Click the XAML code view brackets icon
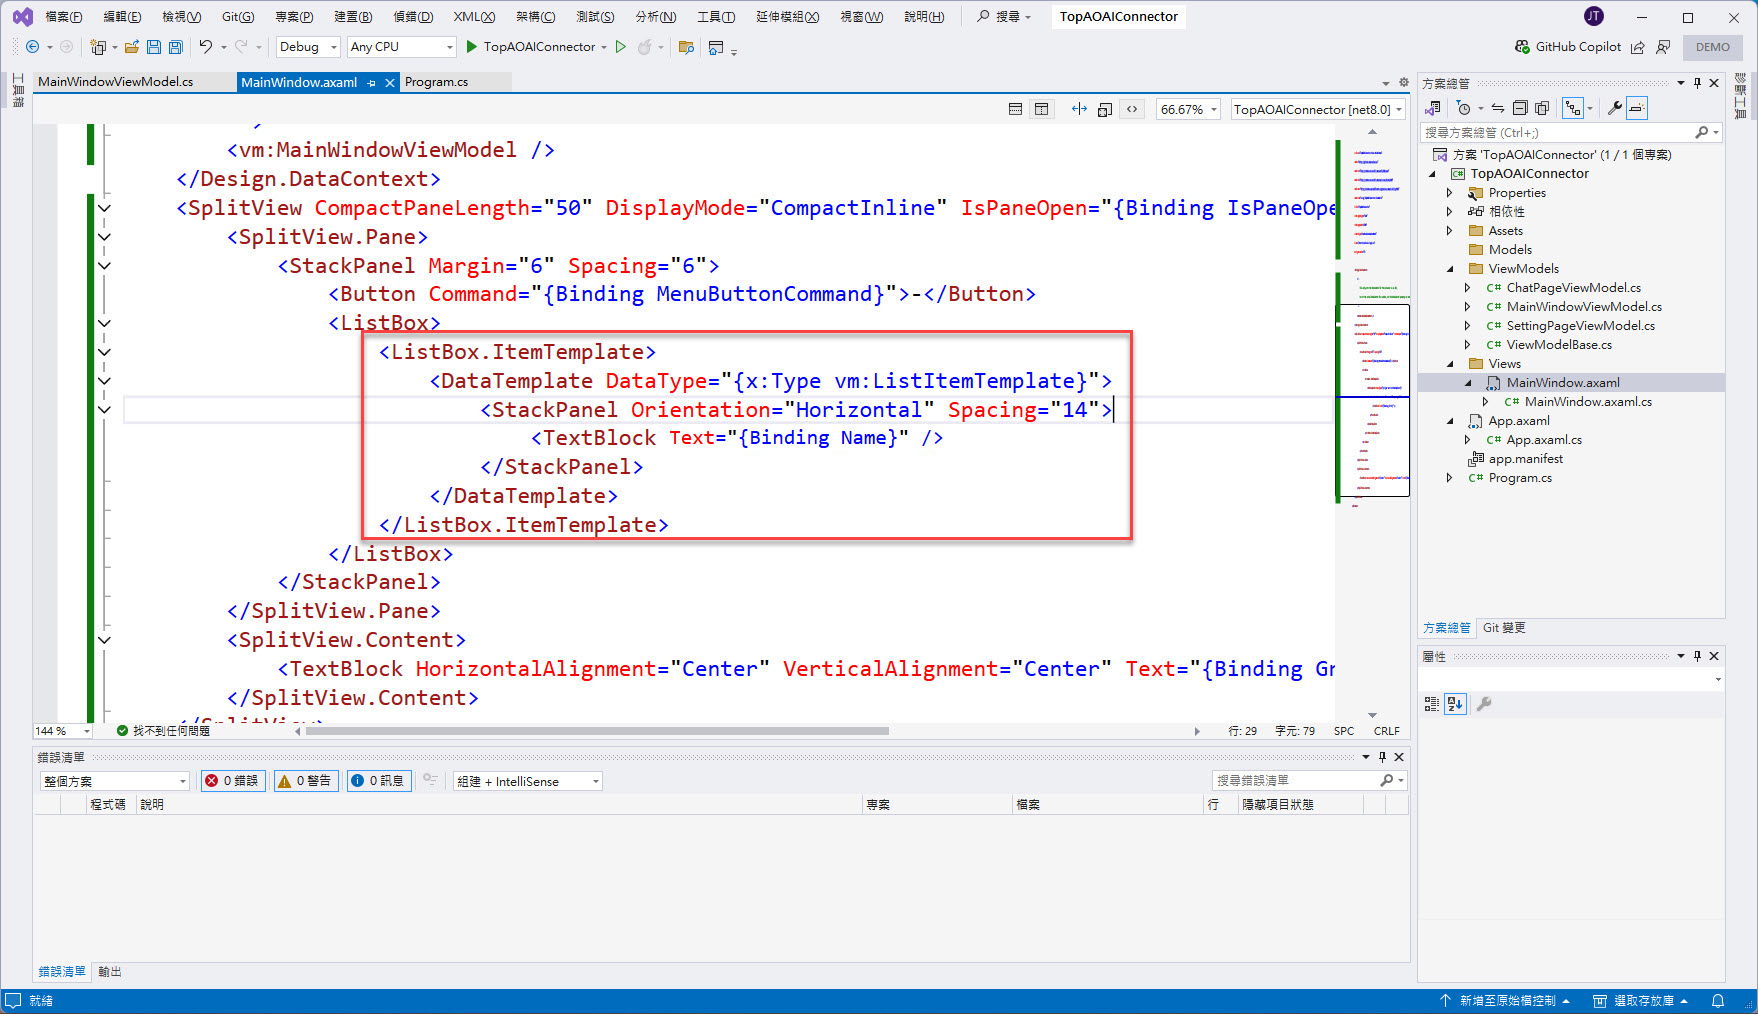The image size is (1758, 1014). [x=1132, y=109]
